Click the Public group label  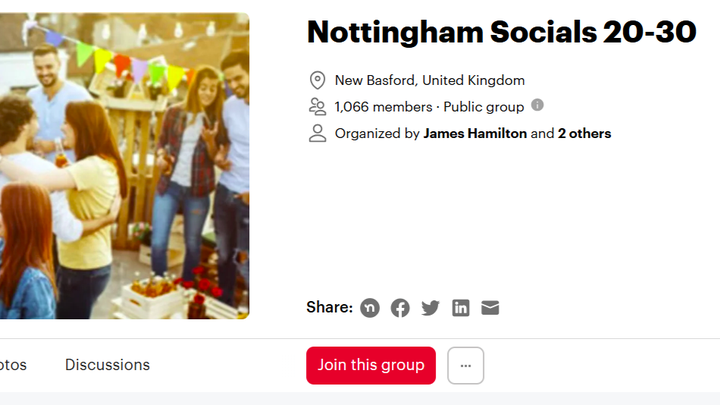click(x=484, y=107)
